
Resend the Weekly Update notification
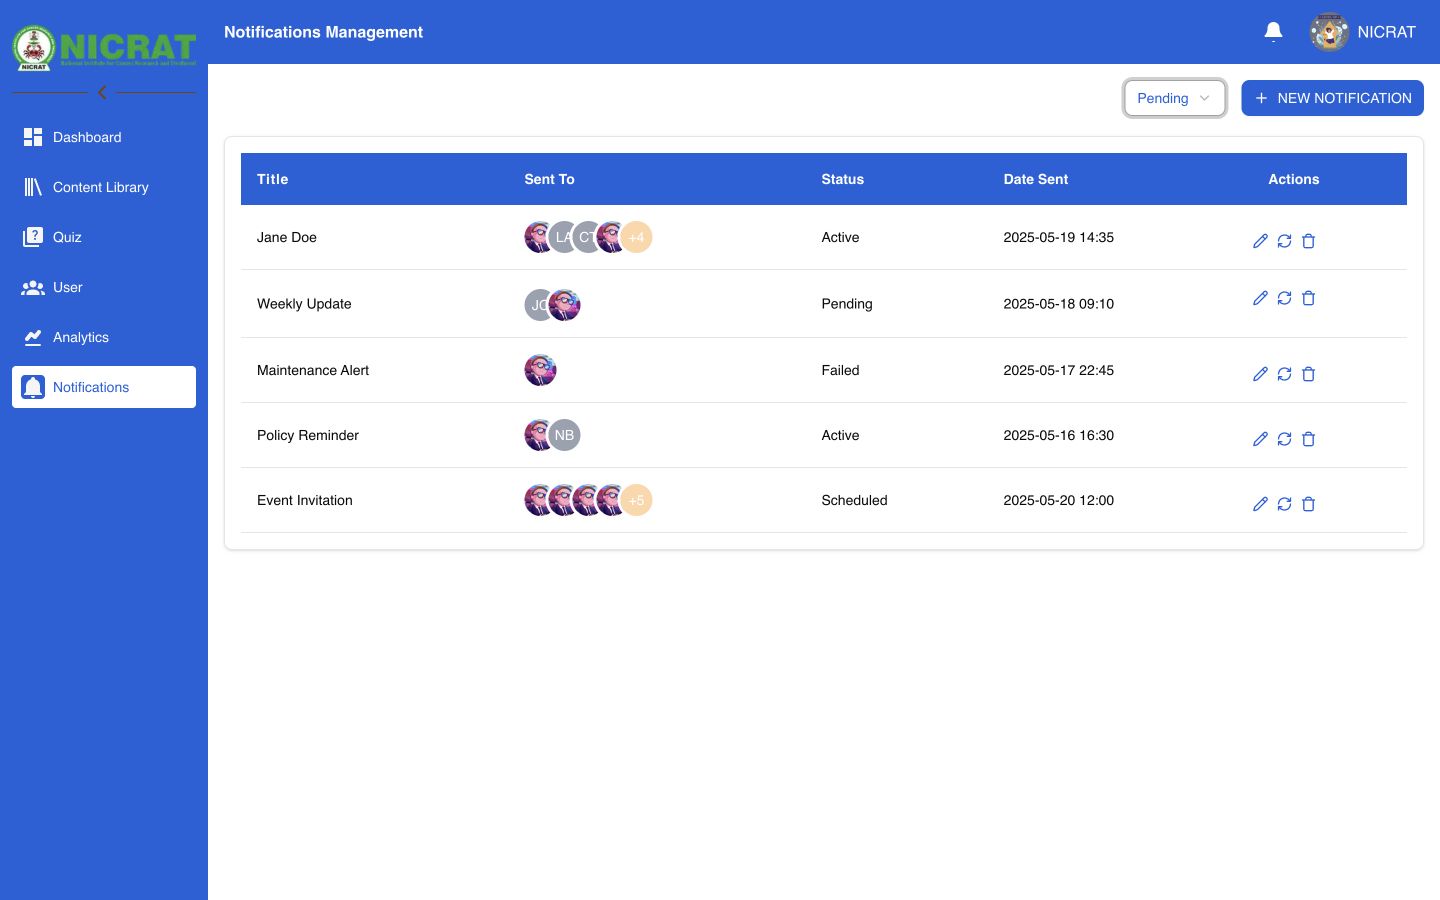click(1284, 298)
